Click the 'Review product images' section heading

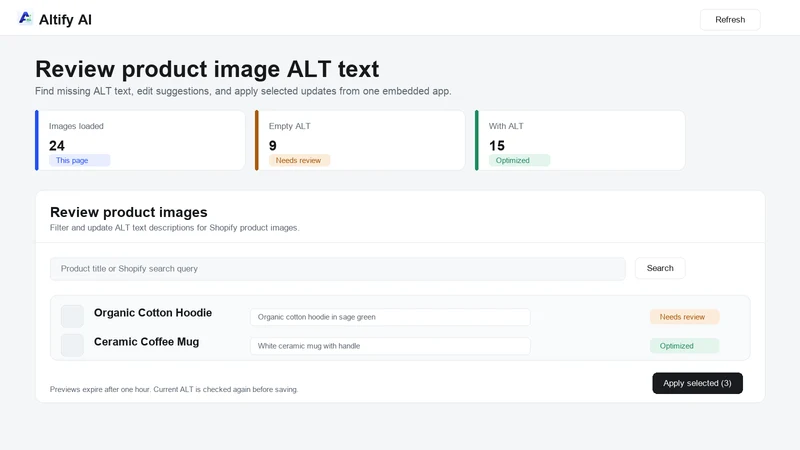pos(129,212)
